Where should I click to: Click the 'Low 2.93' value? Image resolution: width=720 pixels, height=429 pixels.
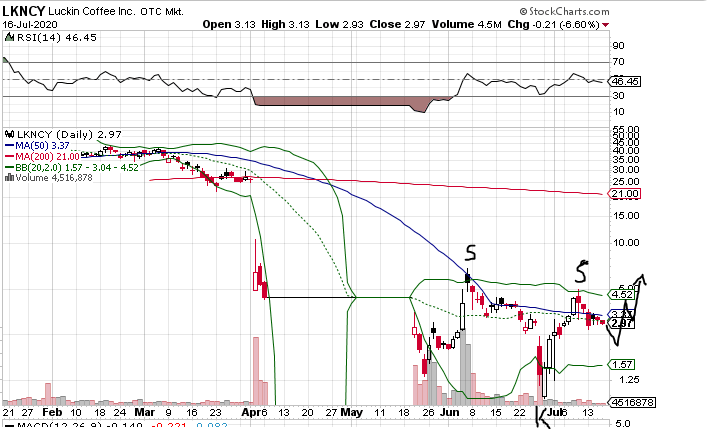[339, 24]
